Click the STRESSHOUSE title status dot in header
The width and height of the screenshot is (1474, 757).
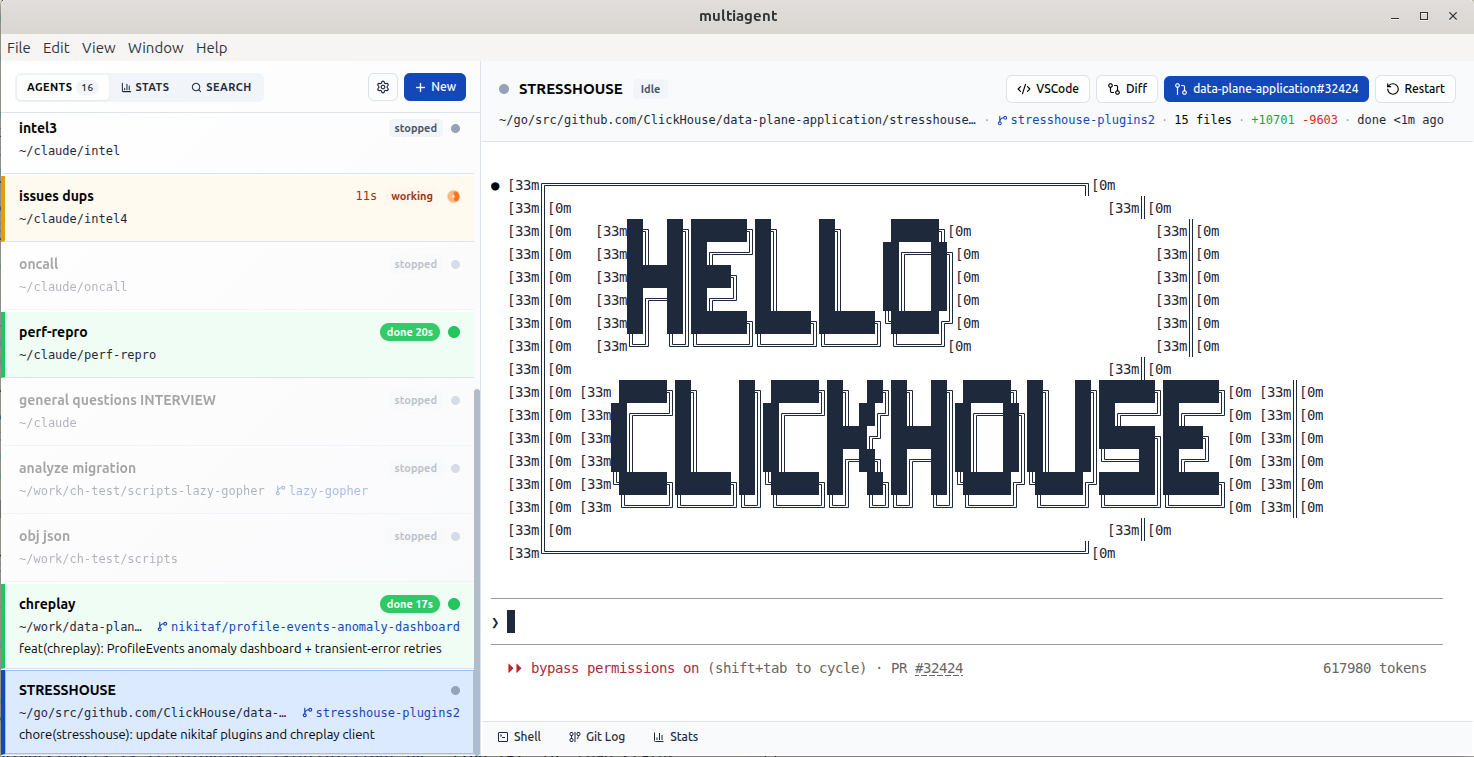(x=504, y=89)
